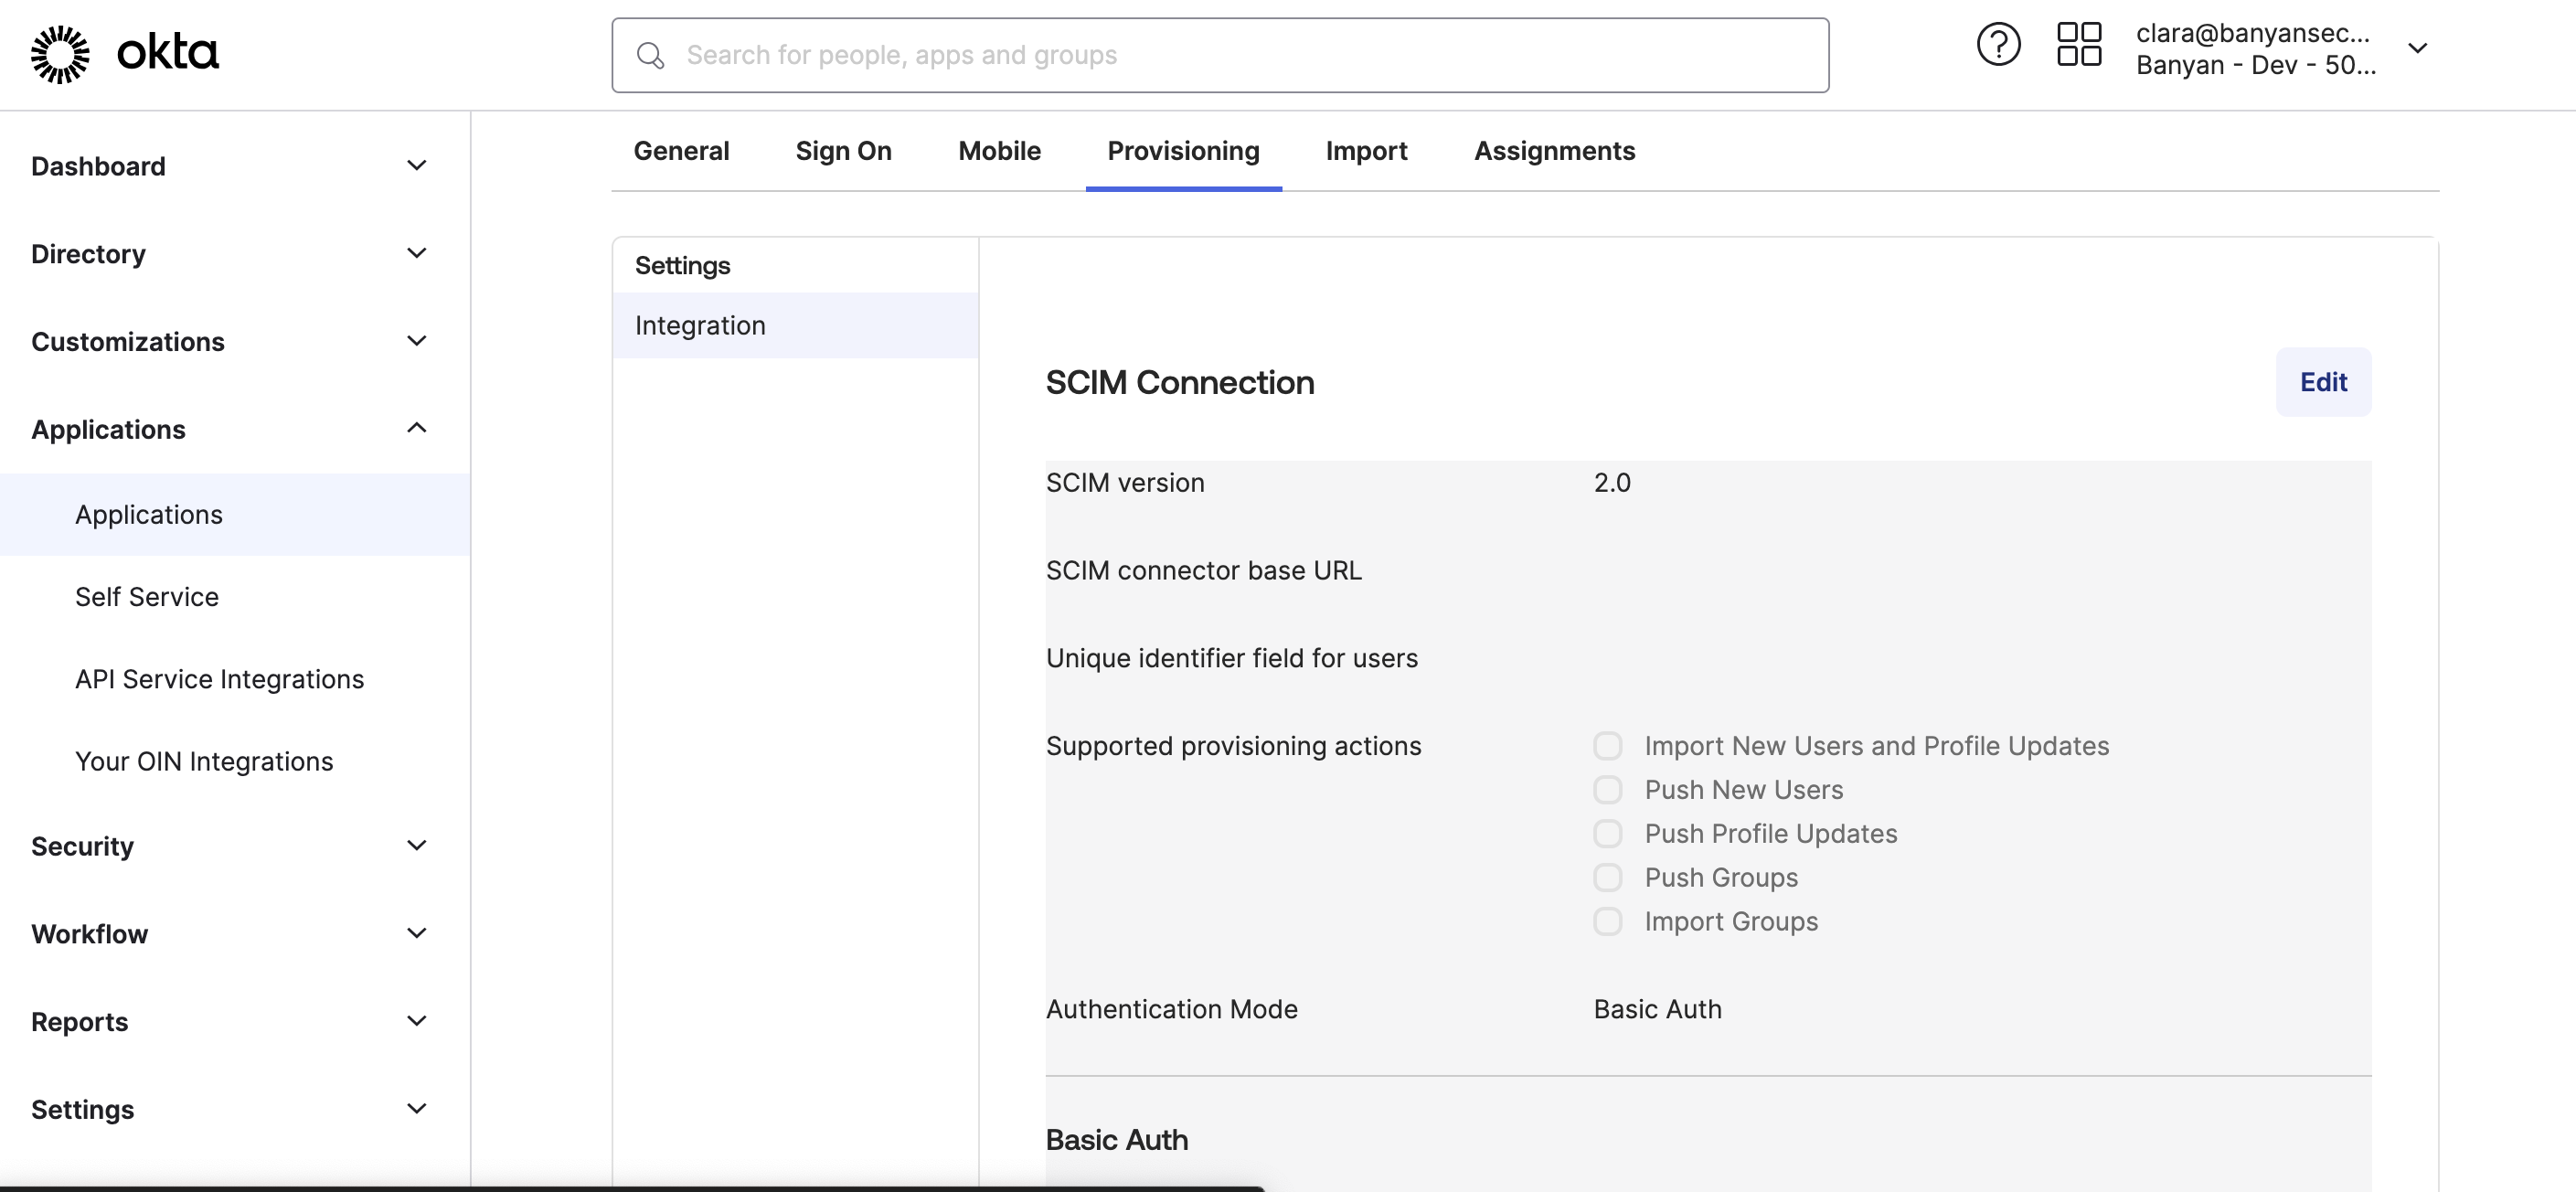The height and width of the screenshot is (1192, 2576).
Task: Click the Okta logo icon
Action: tap(60, 54)
